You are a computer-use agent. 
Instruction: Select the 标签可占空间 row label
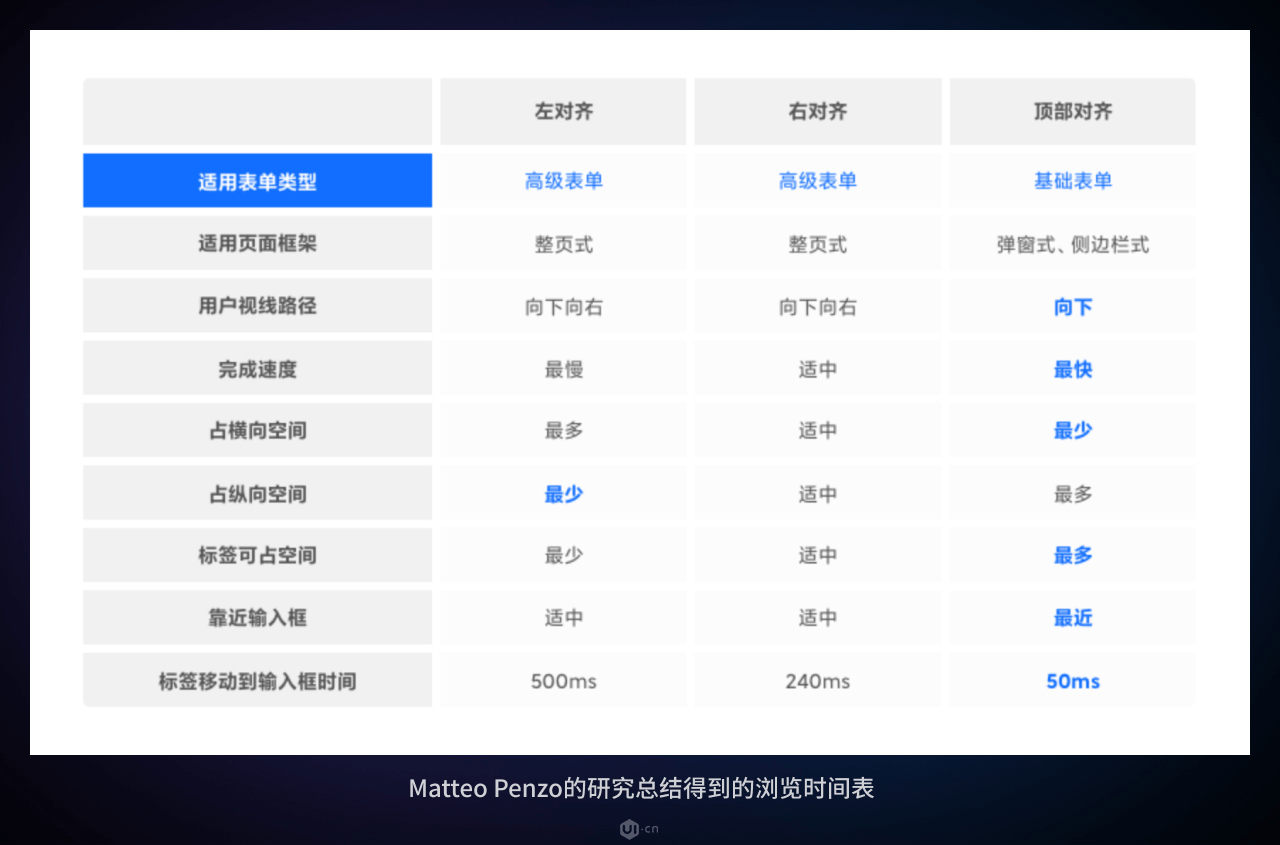pyautogui.click(x=257, y=556)
